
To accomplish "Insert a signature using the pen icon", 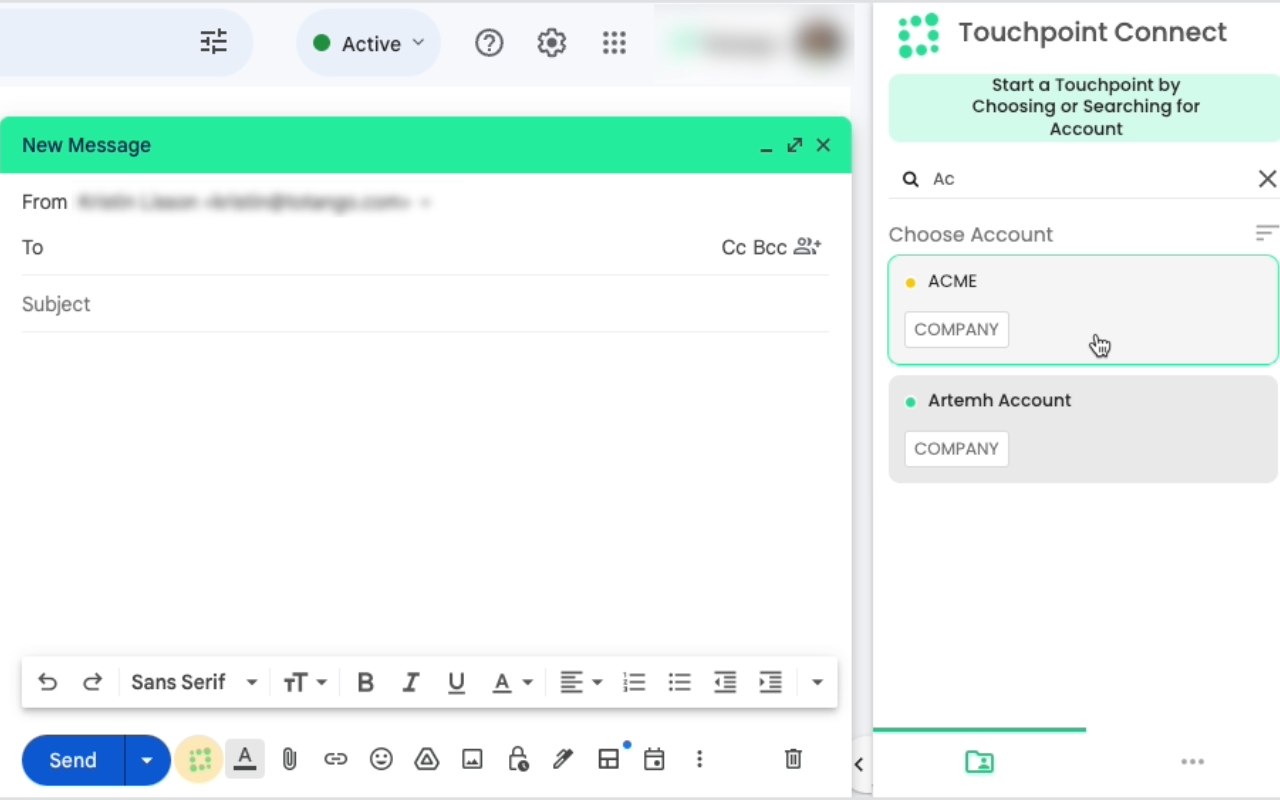I will pos(562,759).
